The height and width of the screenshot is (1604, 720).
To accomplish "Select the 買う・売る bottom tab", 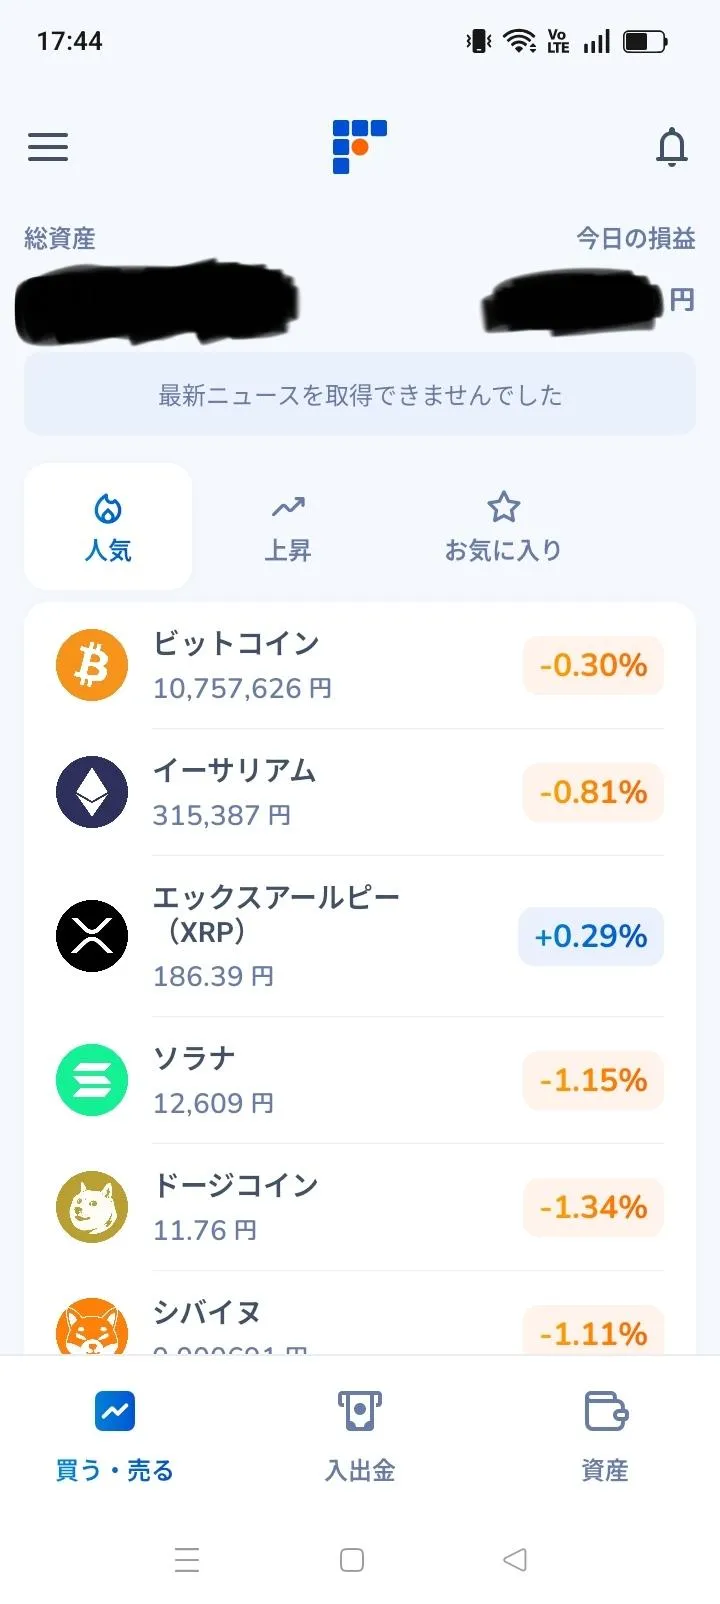I will [x=114, y=1436].
